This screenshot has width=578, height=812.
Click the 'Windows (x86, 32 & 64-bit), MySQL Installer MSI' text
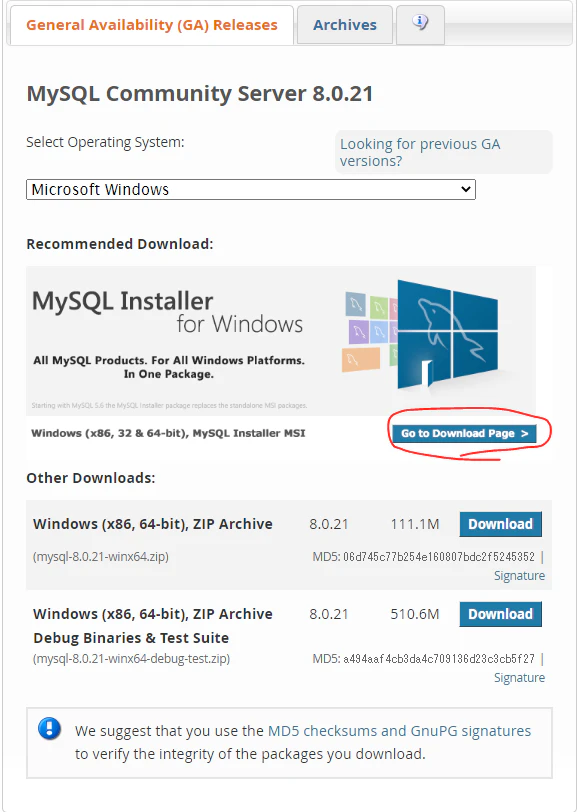pos(168,433)
